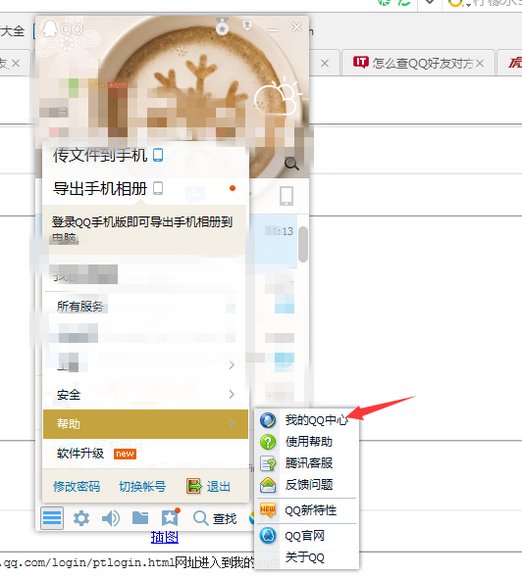This screenshot has width=522, height=577.
Task: Select 关于QQ in help submenu
Action: [x=307, y=557]
